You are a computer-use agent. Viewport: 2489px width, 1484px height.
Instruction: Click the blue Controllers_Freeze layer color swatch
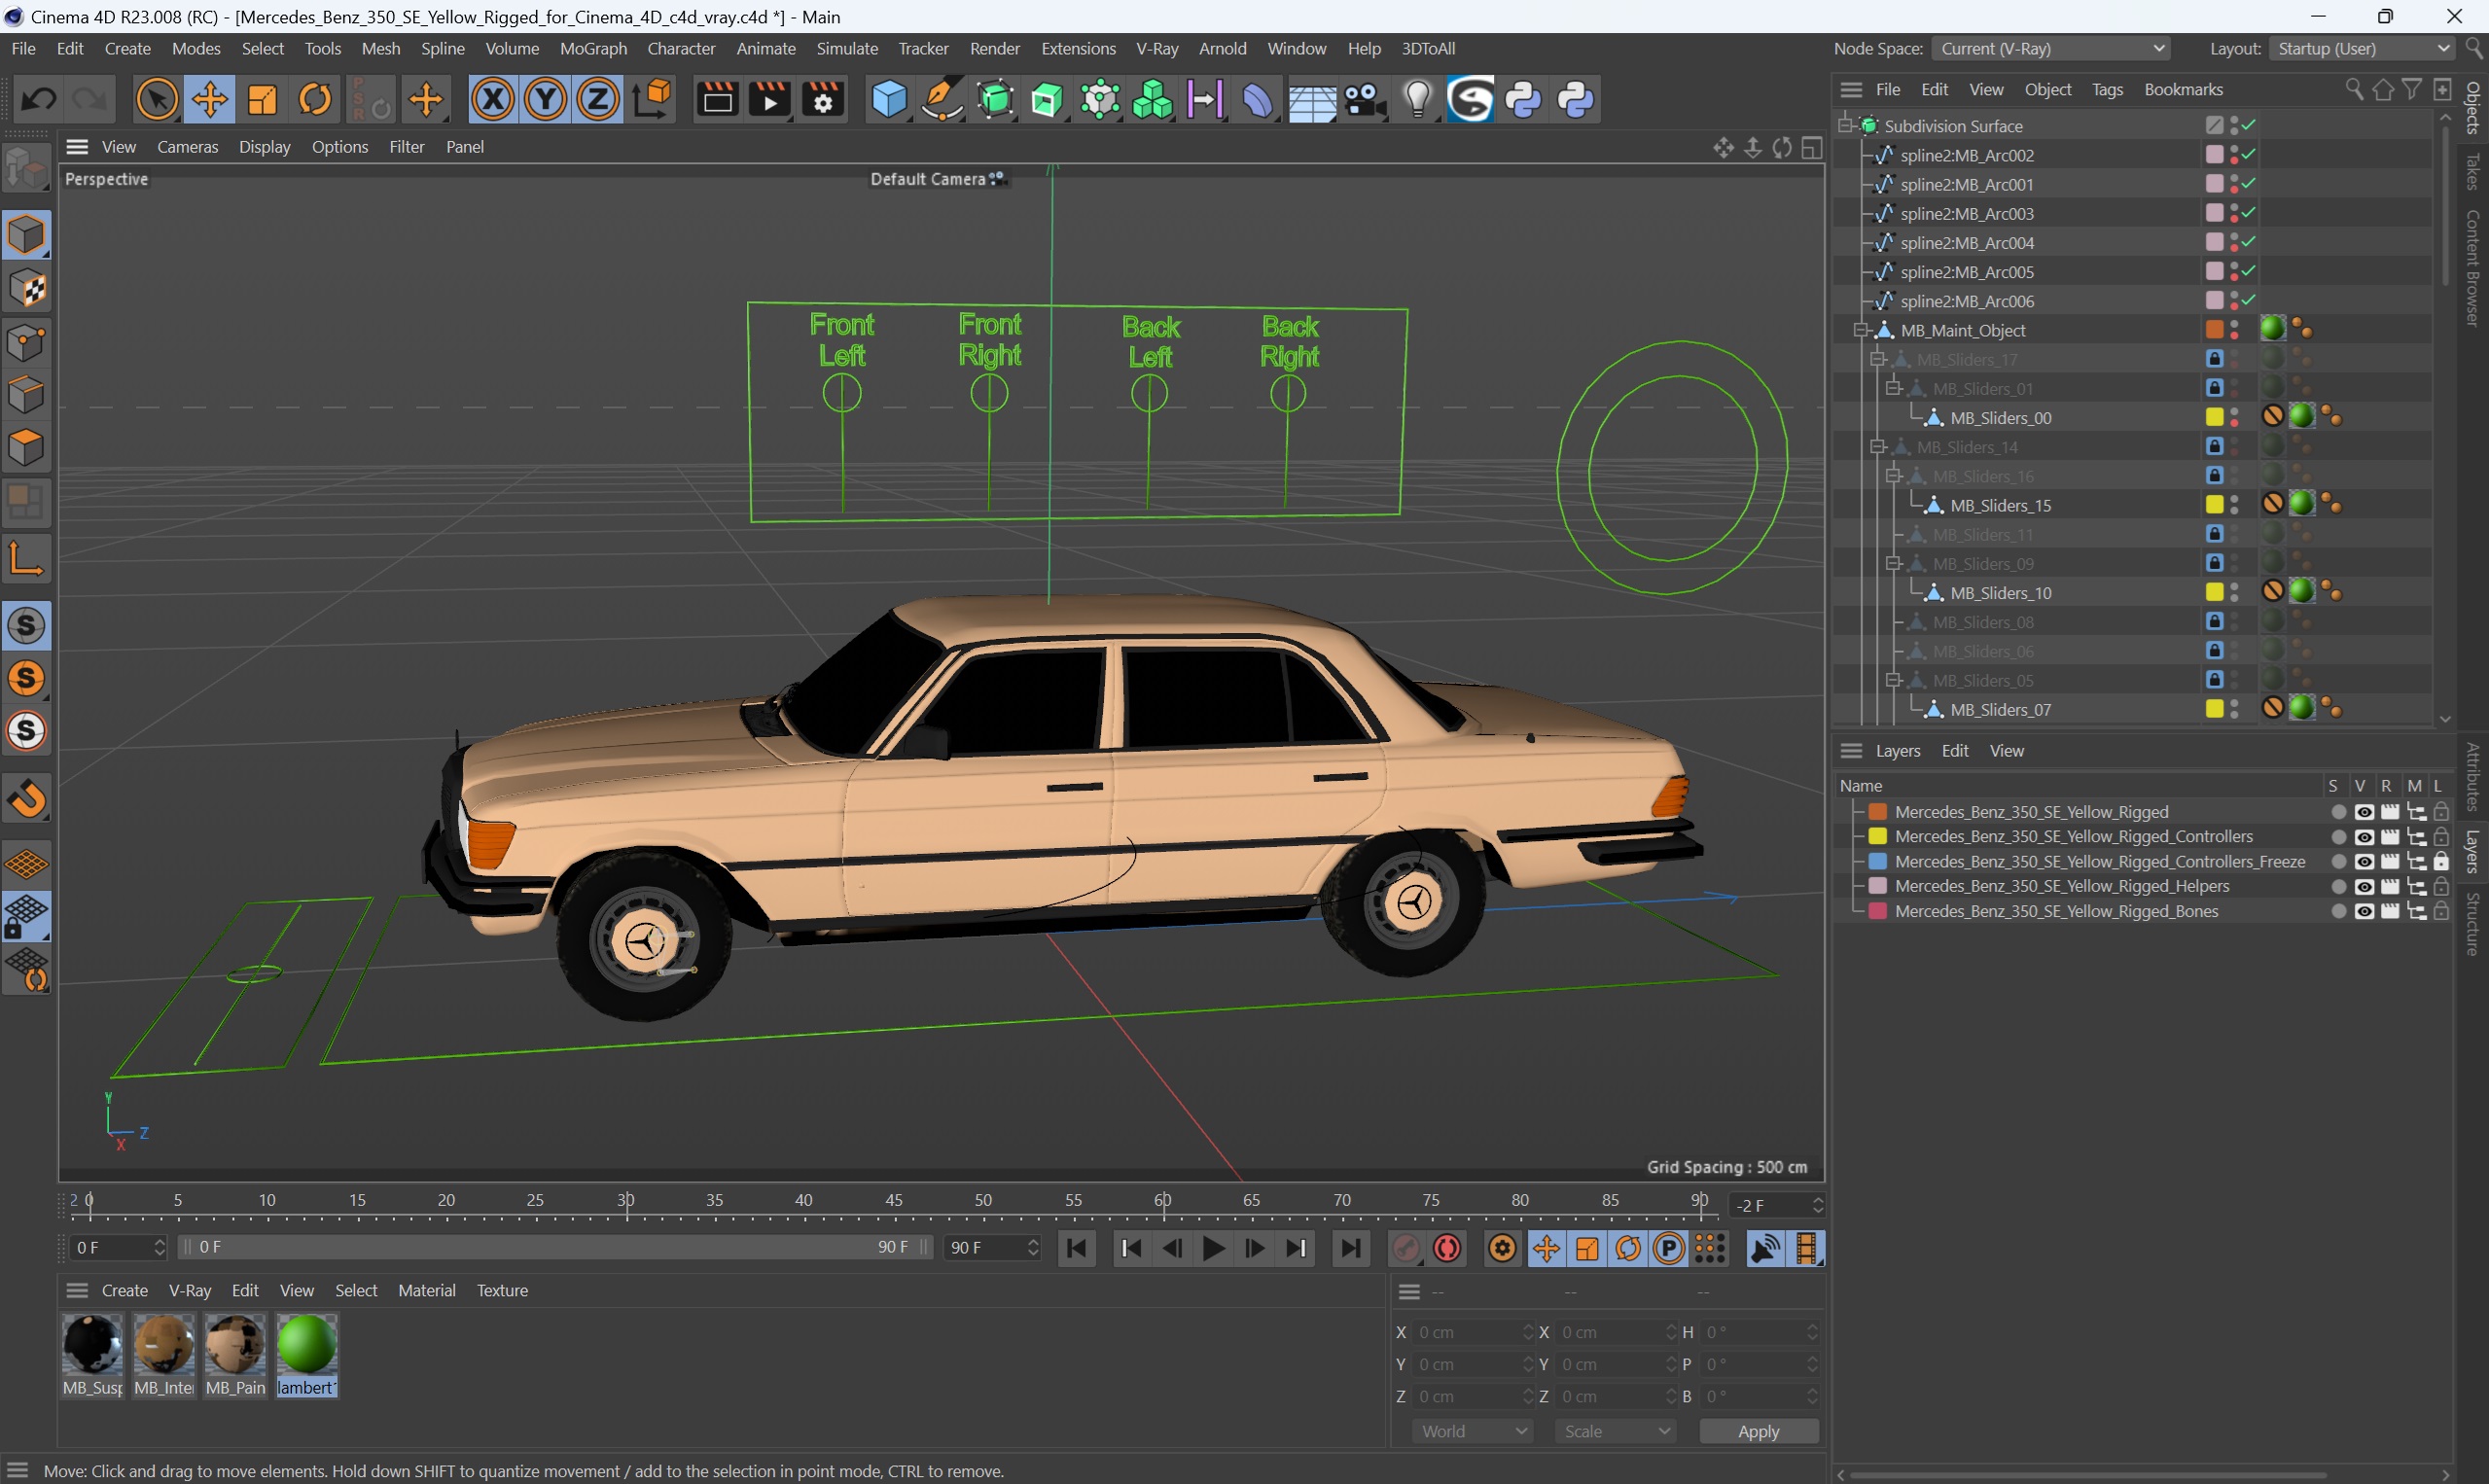point(1877,861)
